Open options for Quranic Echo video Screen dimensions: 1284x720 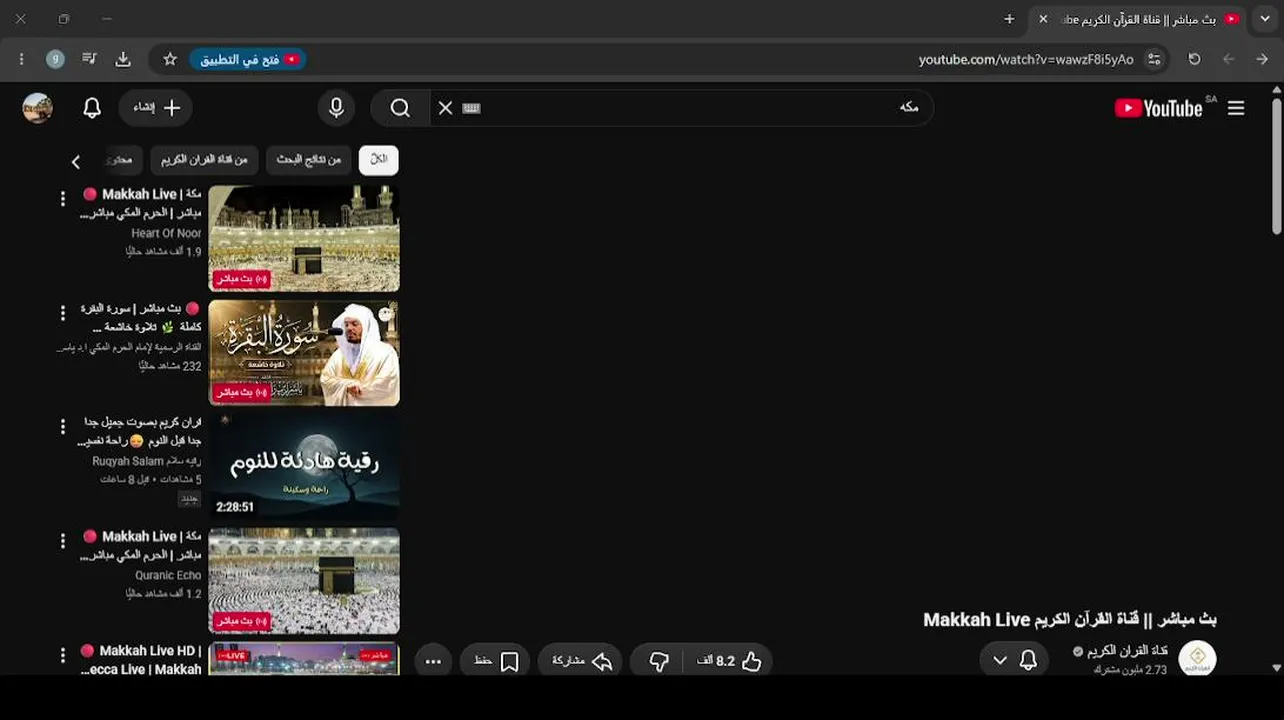(62, 541)
